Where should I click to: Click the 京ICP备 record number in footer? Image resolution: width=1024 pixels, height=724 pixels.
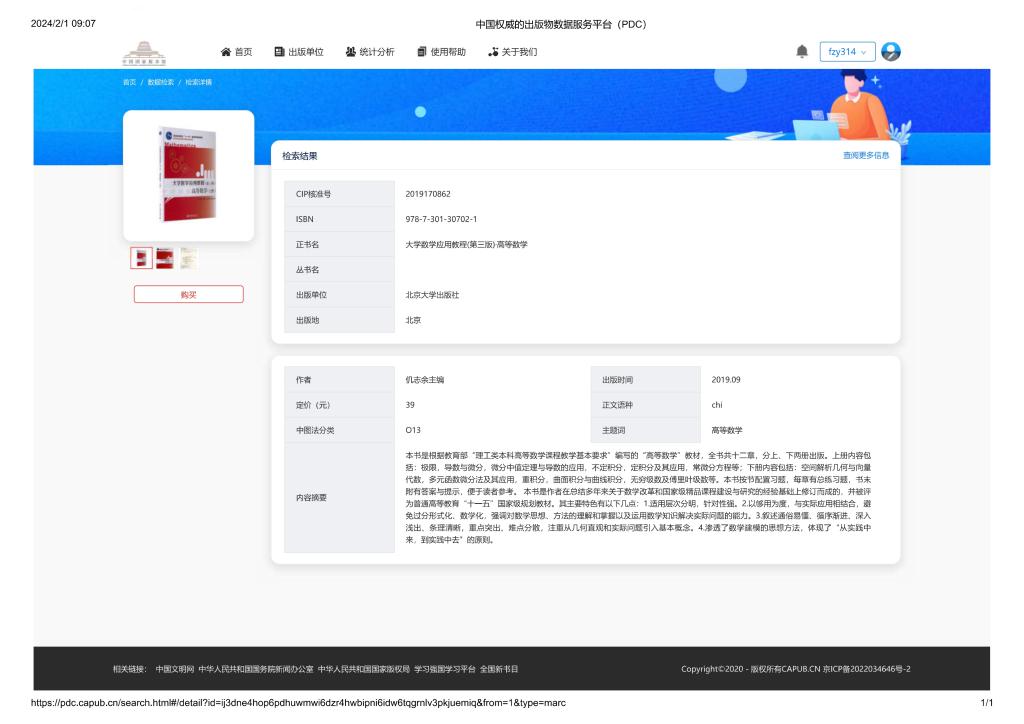point(867,669)
